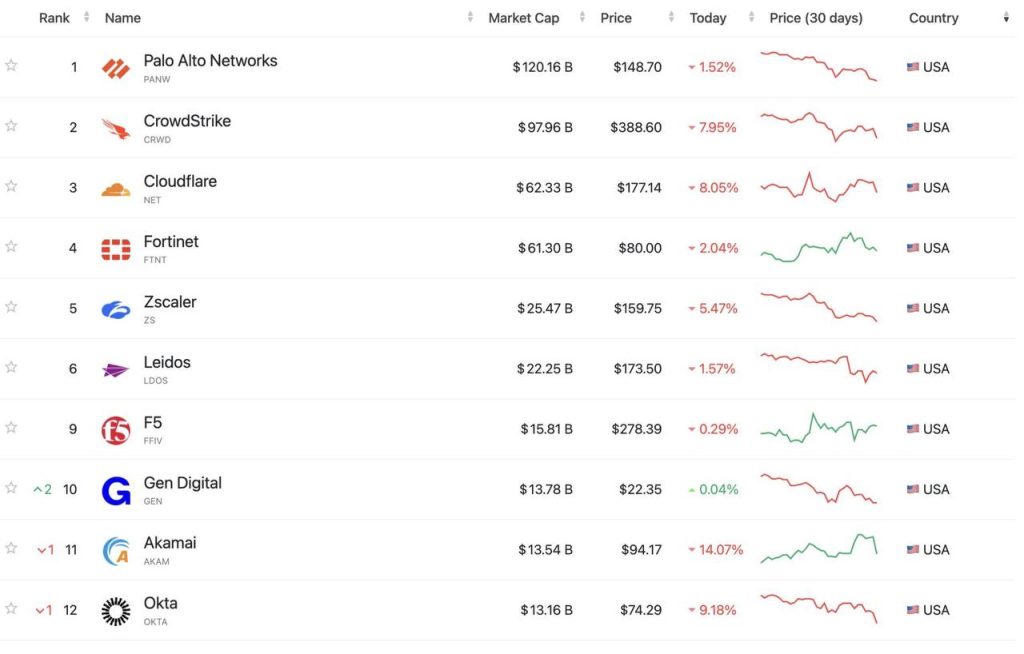Sort table by Today change column
This screenshot has width=1024, height=654.
[x=708, y=18]
